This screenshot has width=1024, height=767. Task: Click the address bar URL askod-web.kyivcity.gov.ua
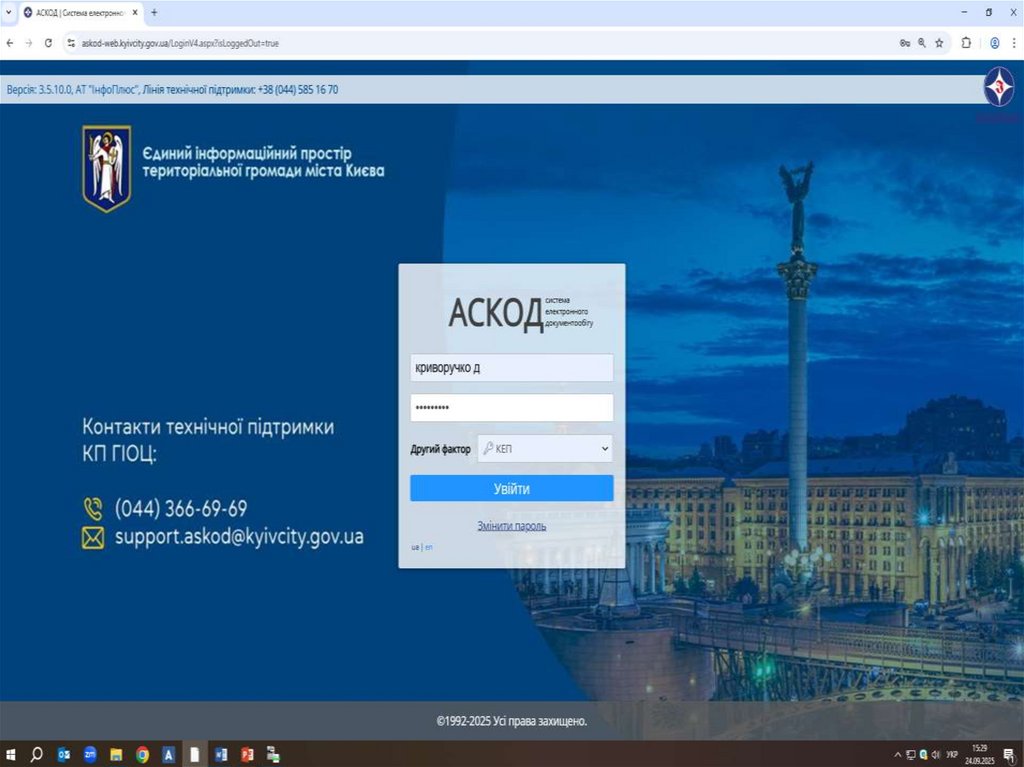[x=180, y=43]
